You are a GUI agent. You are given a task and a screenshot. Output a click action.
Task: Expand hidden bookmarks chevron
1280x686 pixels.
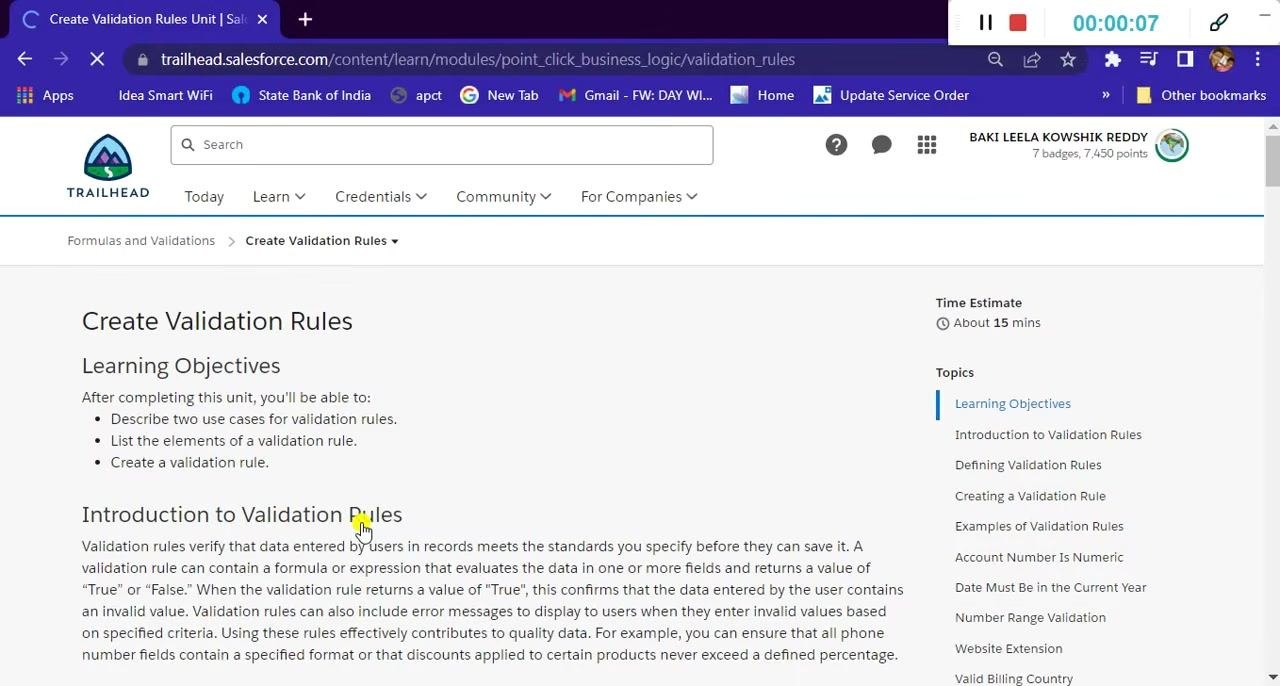coord(1106,95)
